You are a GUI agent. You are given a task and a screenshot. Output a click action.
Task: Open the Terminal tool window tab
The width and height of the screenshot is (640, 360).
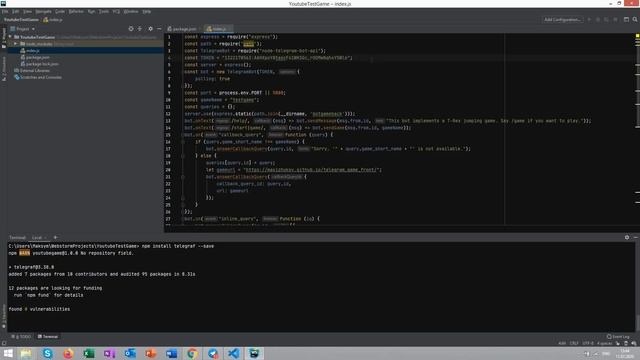coord(48,337)
